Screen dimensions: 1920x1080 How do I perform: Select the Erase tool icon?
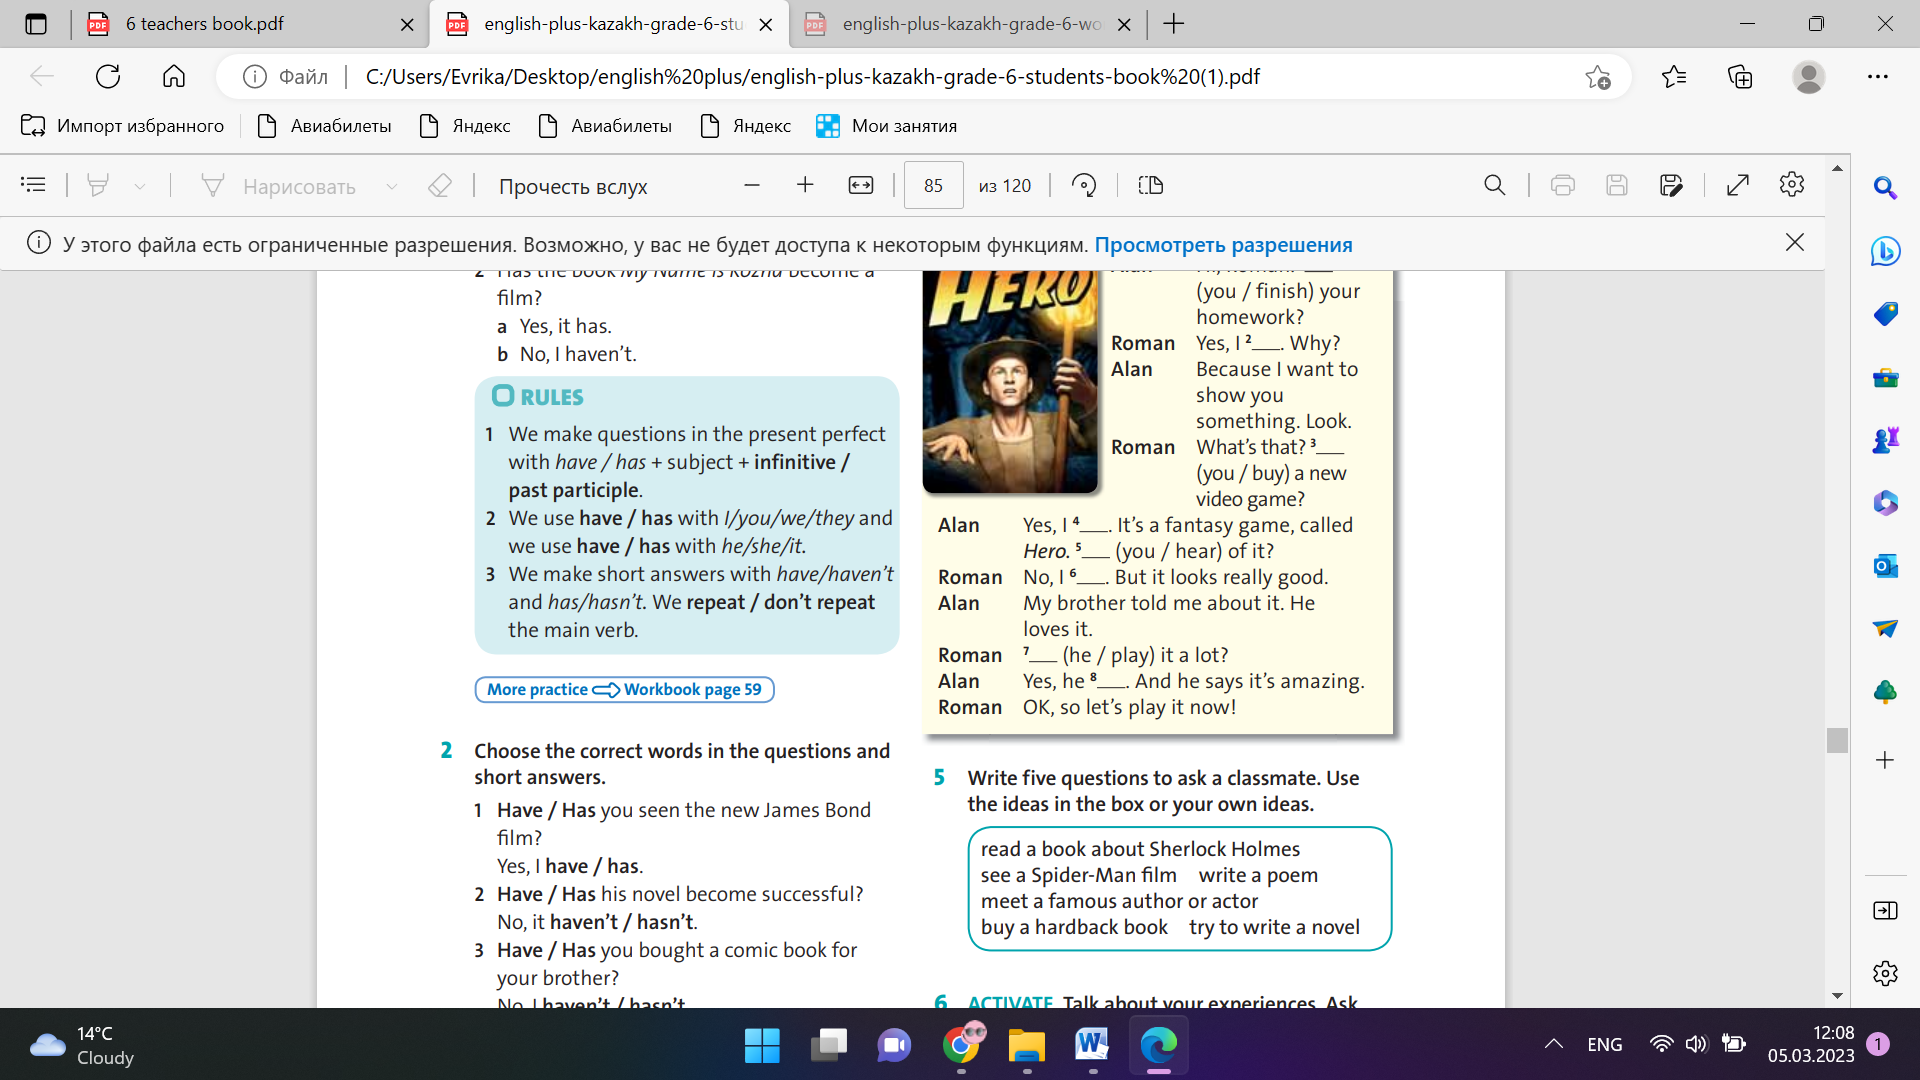440,185
